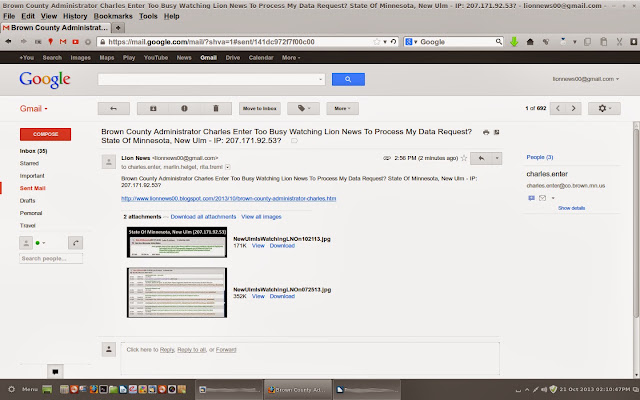640x400 pixels.
Task: Open the settings gear dropdown
Action: coord(604,109)
